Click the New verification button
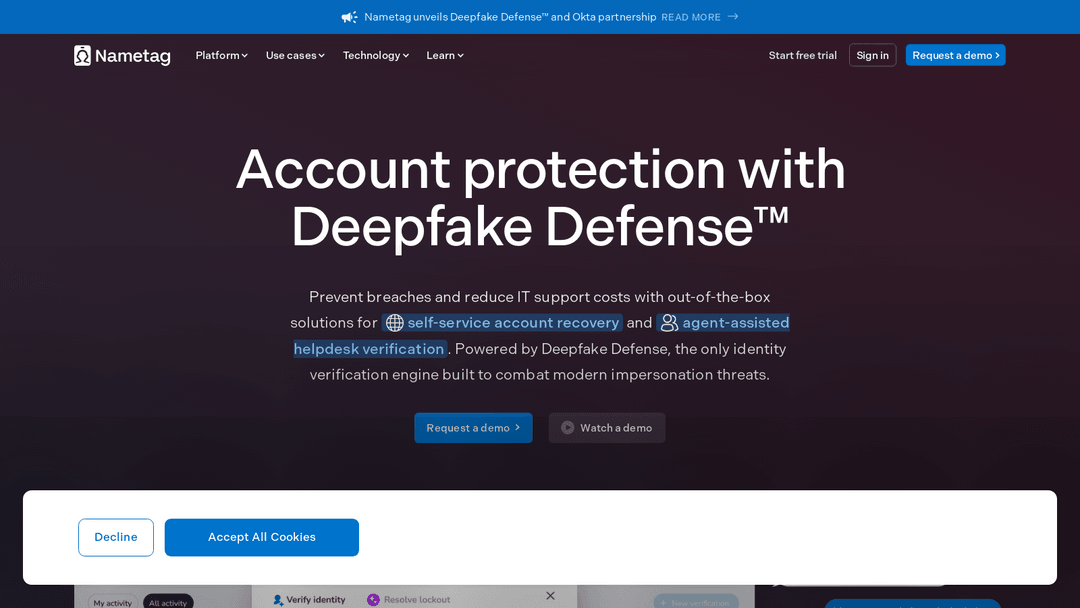1080x608 pixels. (x=696, y=602)
